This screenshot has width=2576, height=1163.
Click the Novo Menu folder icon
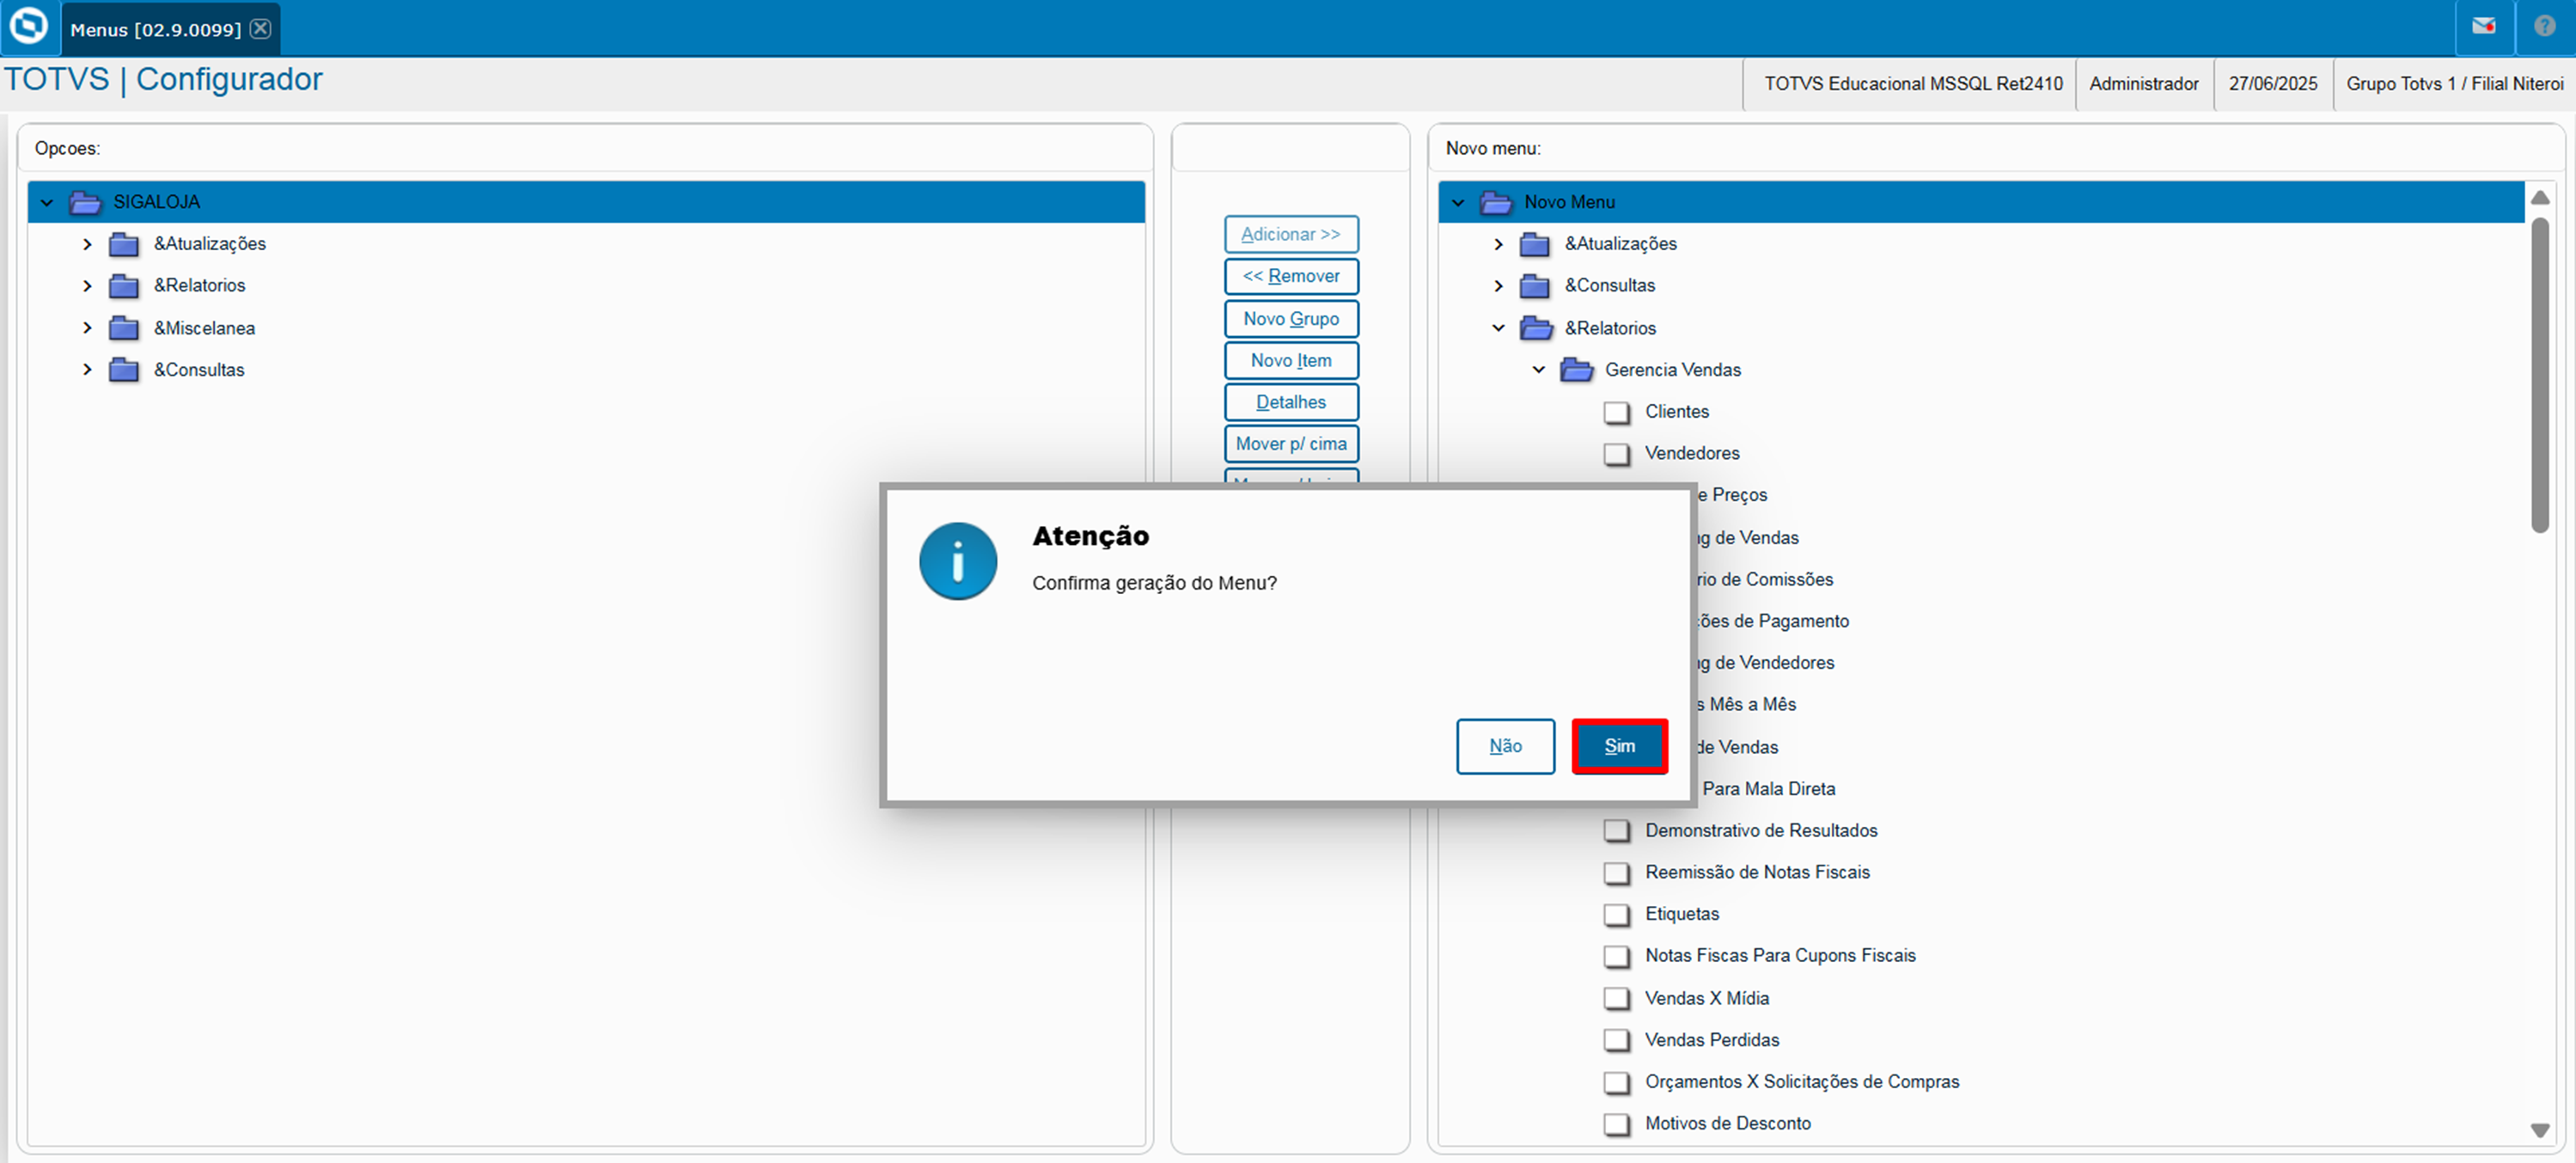click(x=1496, y=203)
